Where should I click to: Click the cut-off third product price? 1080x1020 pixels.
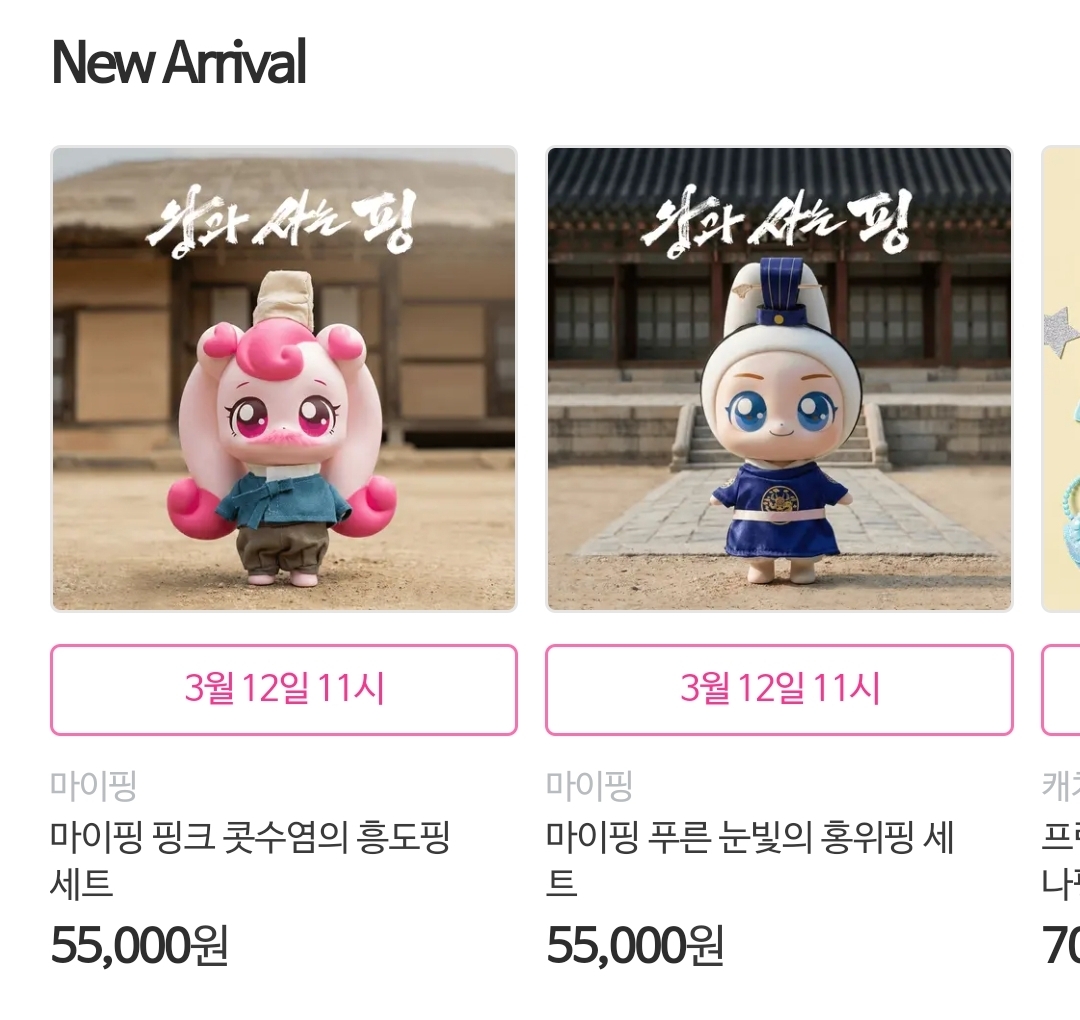coord(1061,946)
